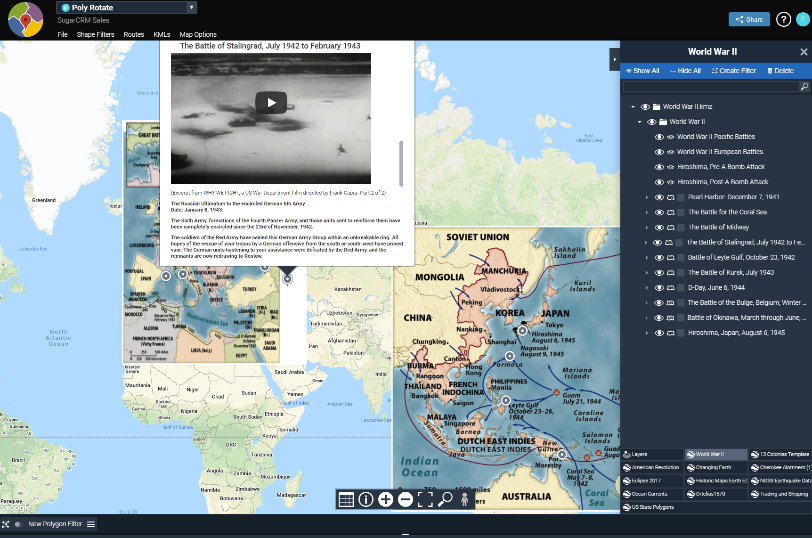Viewport: 812px width, 538px height.
Task: Toggle visibility of Pearl Harbor layer
Action: click(x=659, y=197)
